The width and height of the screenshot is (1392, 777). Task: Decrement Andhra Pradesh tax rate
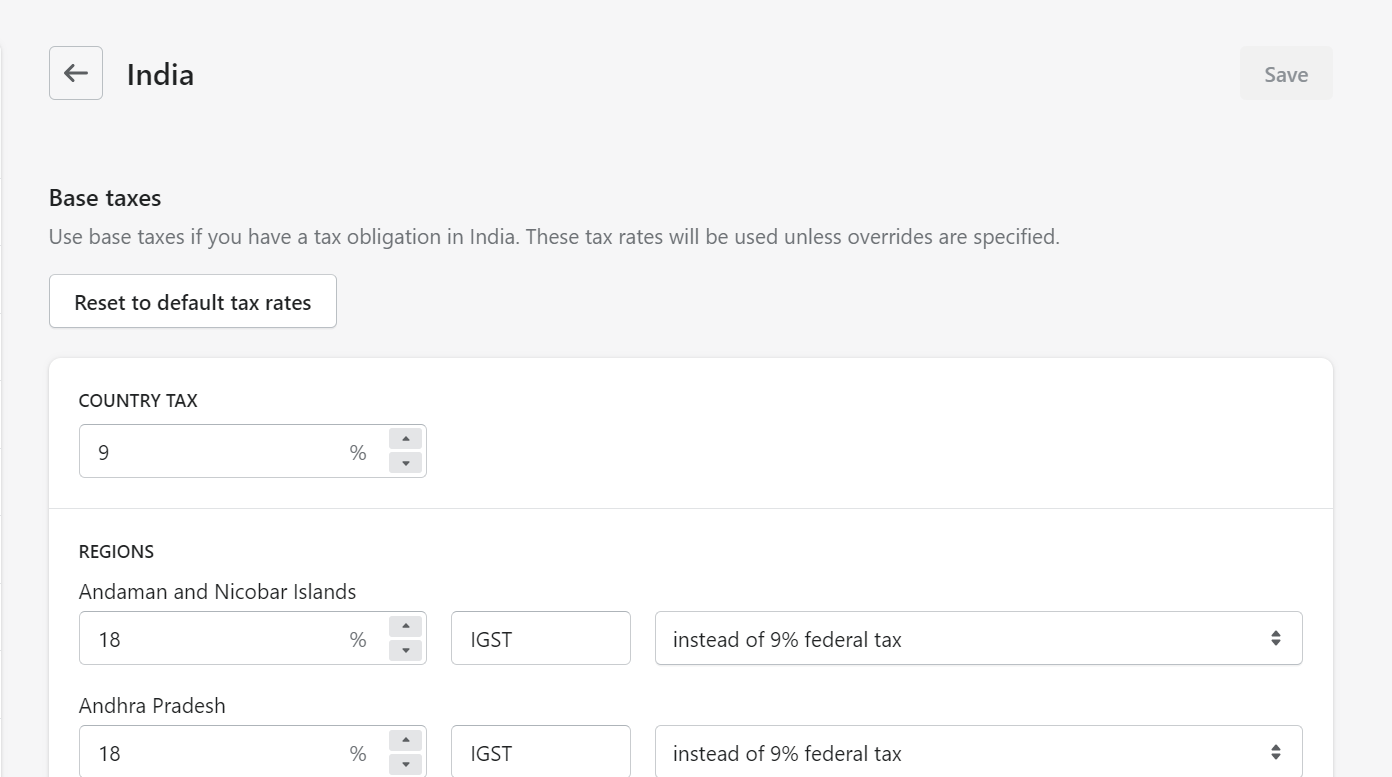(405, 764)
